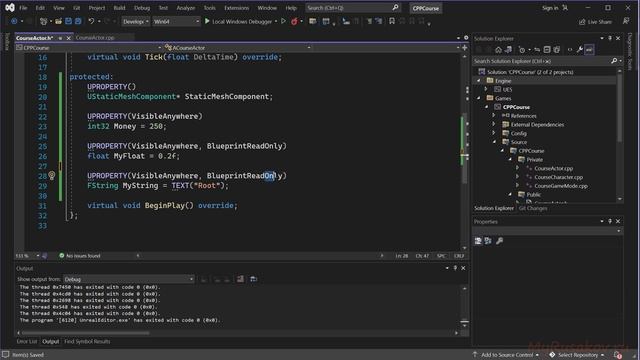Expand the References node
The image size is (640, 360).
coord(494,116)
